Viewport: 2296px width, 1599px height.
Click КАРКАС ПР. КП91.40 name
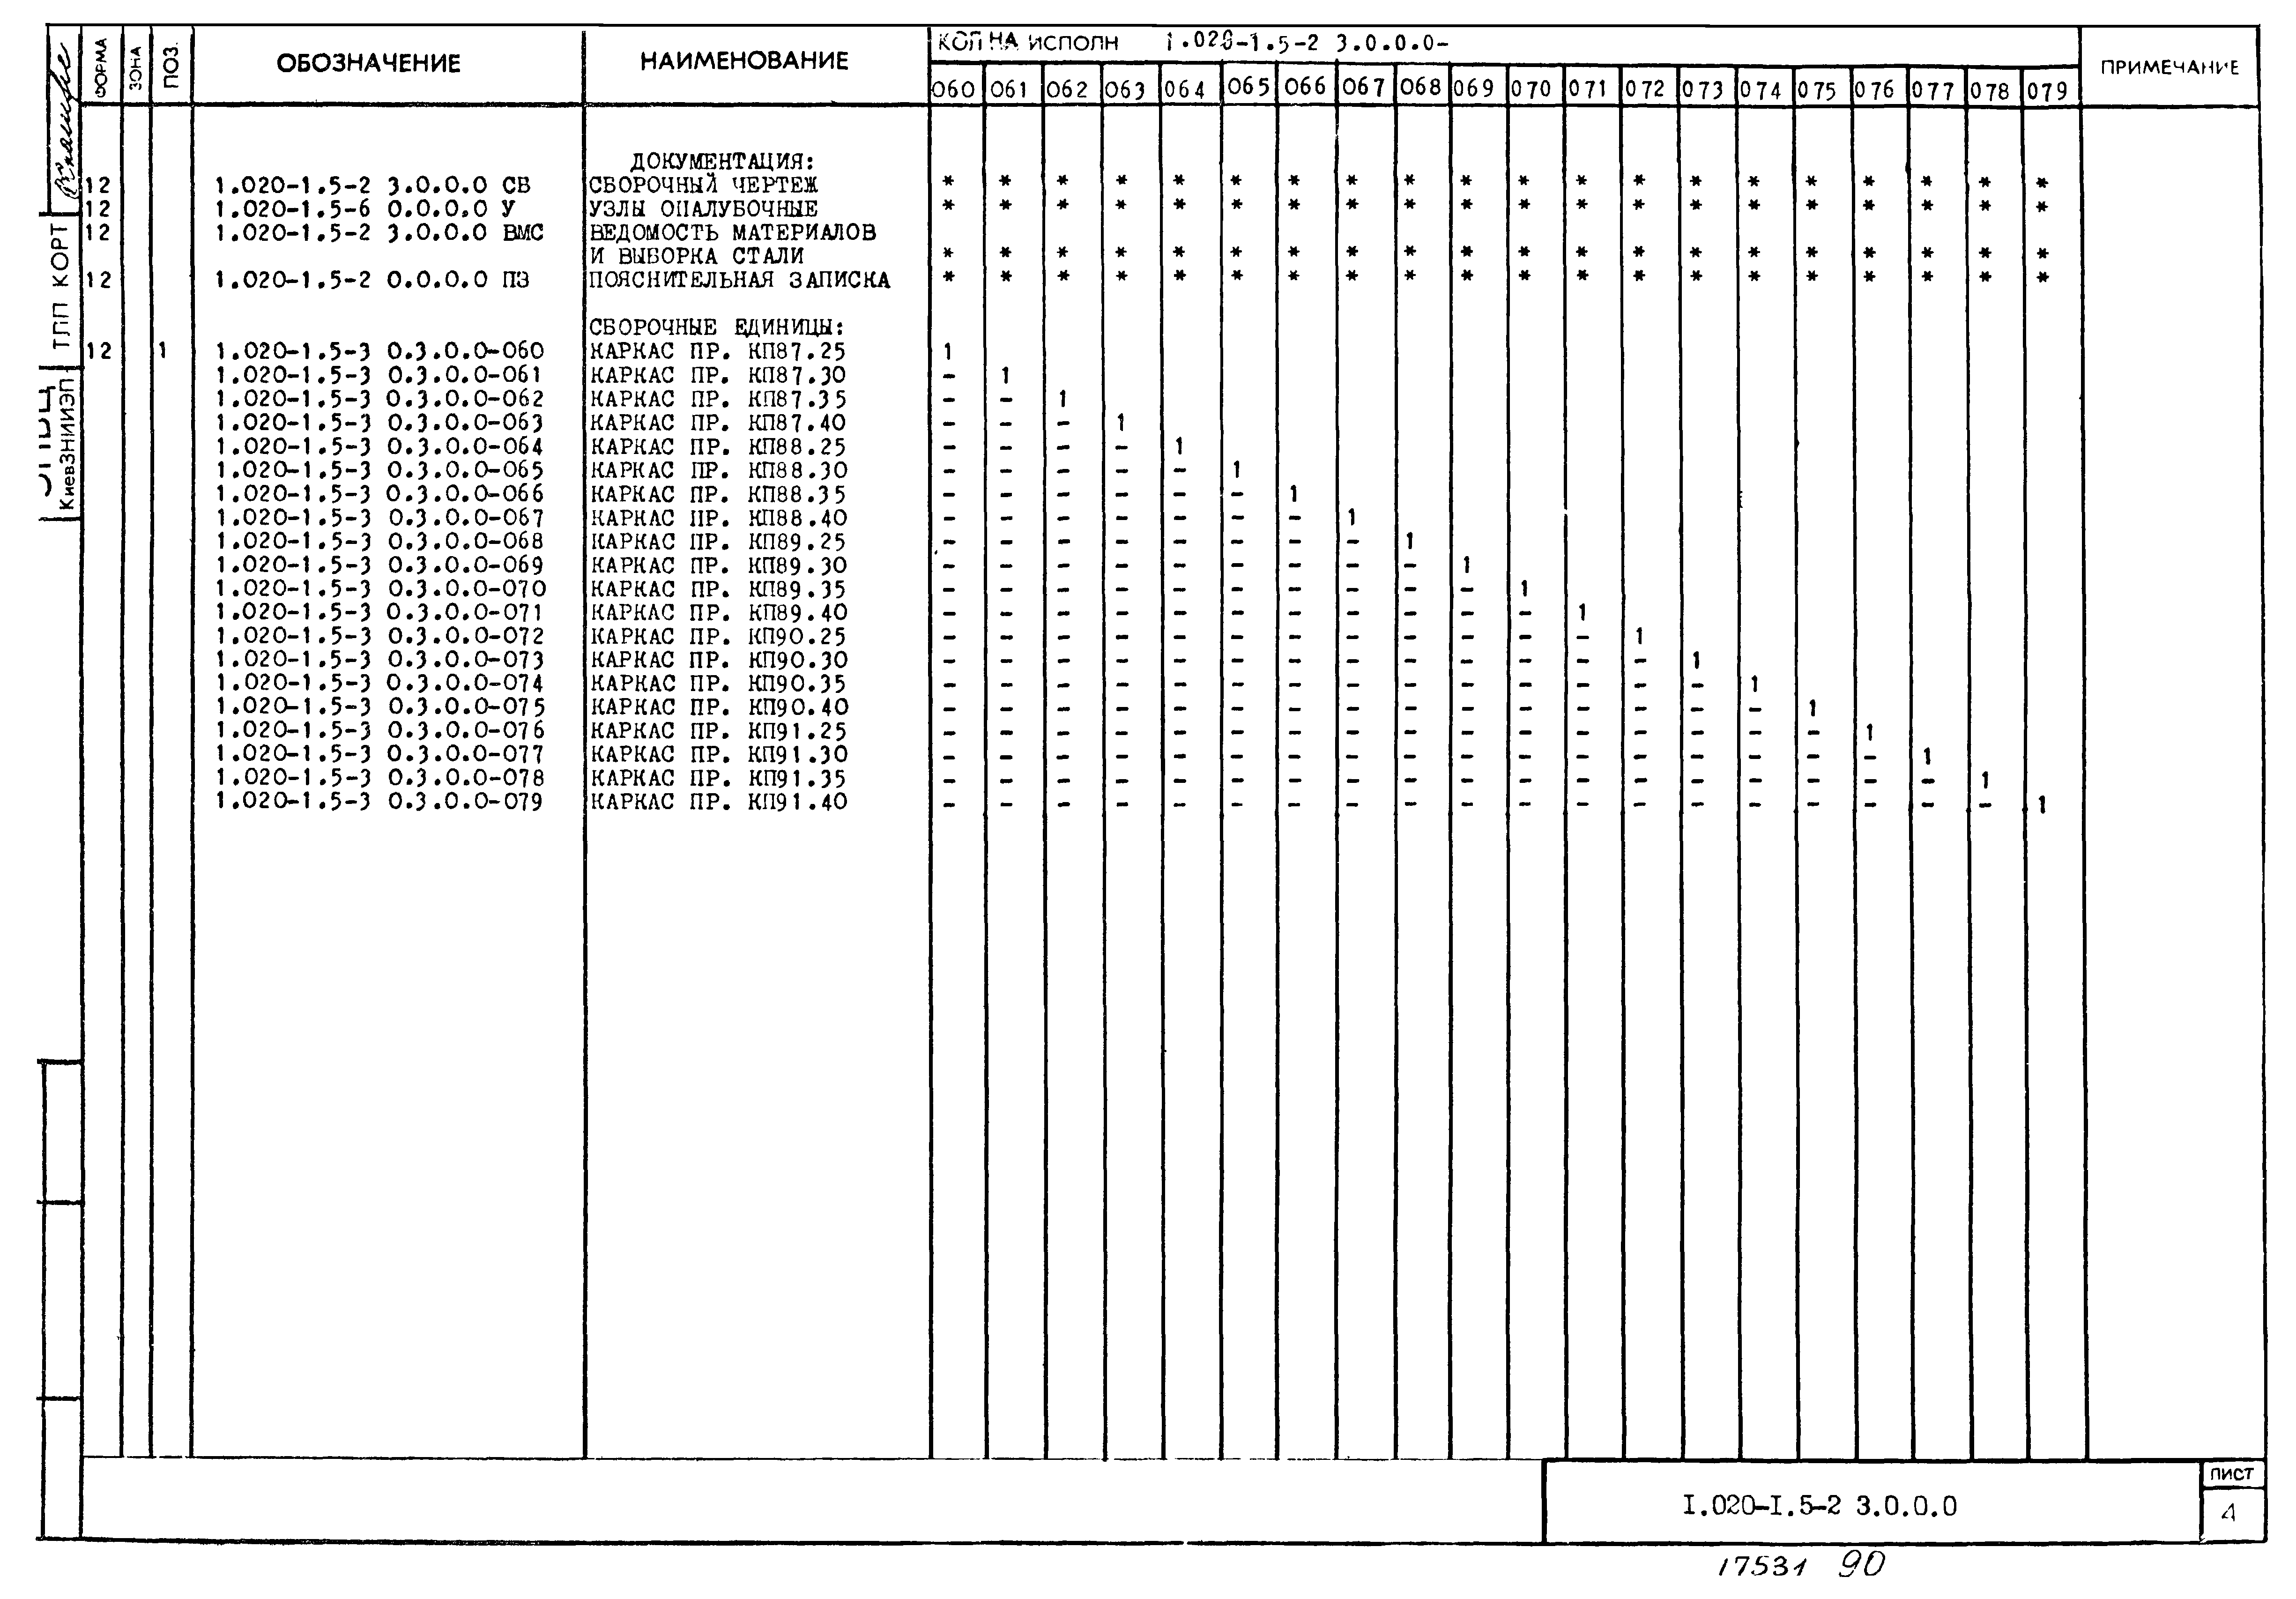pyautogui.click(x=719, y=801)
